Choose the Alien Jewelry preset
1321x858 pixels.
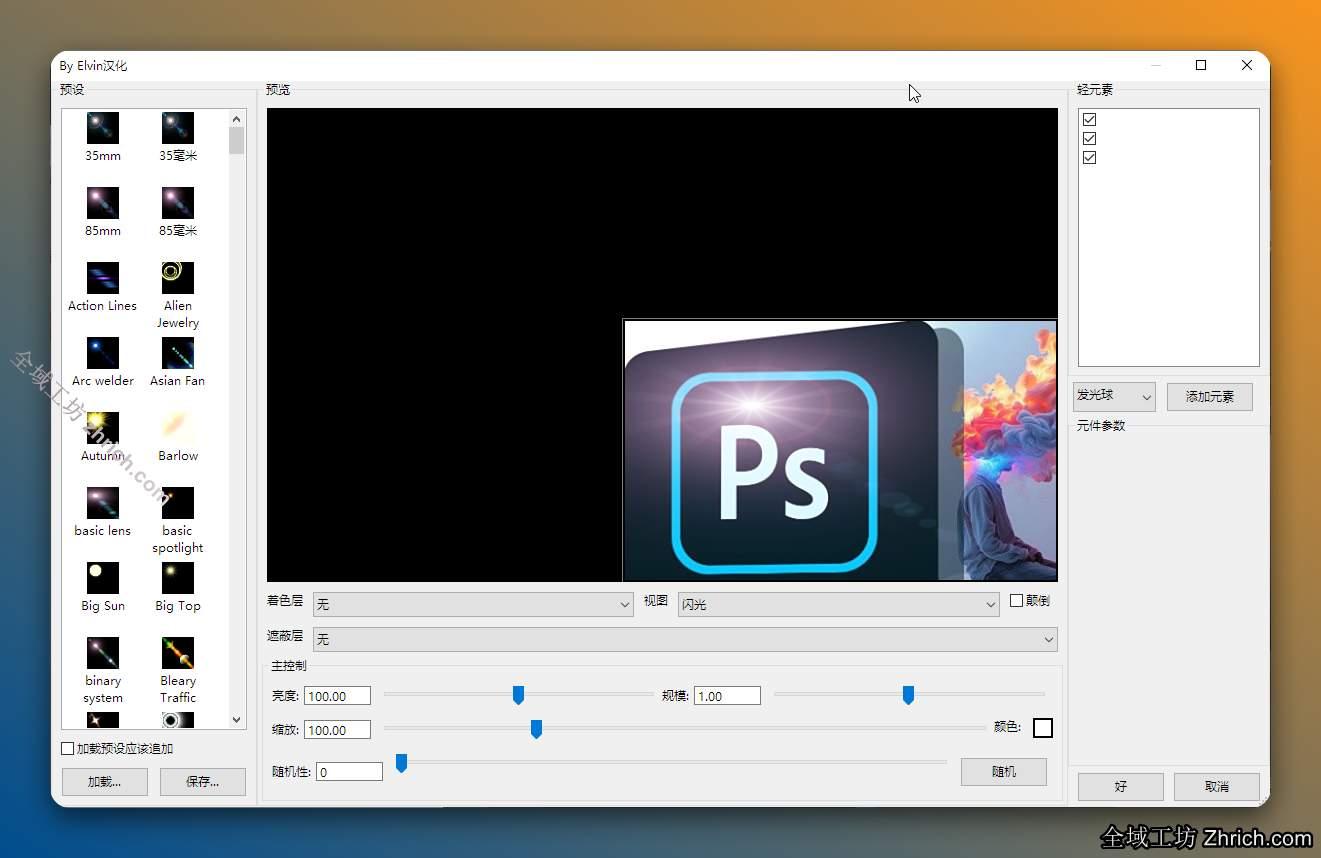coord(178,295)
